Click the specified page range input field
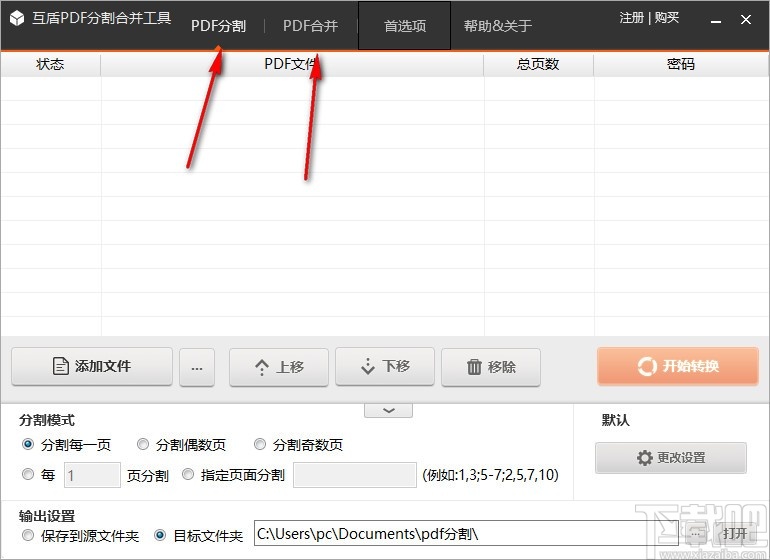Screen dimensions: 770x560 355,475
